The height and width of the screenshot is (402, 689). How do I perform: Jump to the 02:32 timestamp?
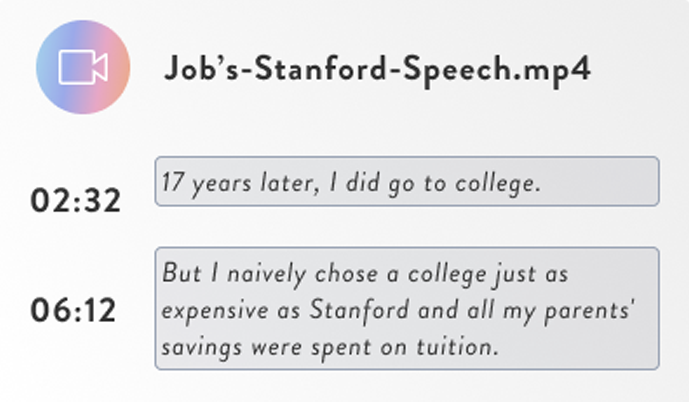[x=75, y=201]
